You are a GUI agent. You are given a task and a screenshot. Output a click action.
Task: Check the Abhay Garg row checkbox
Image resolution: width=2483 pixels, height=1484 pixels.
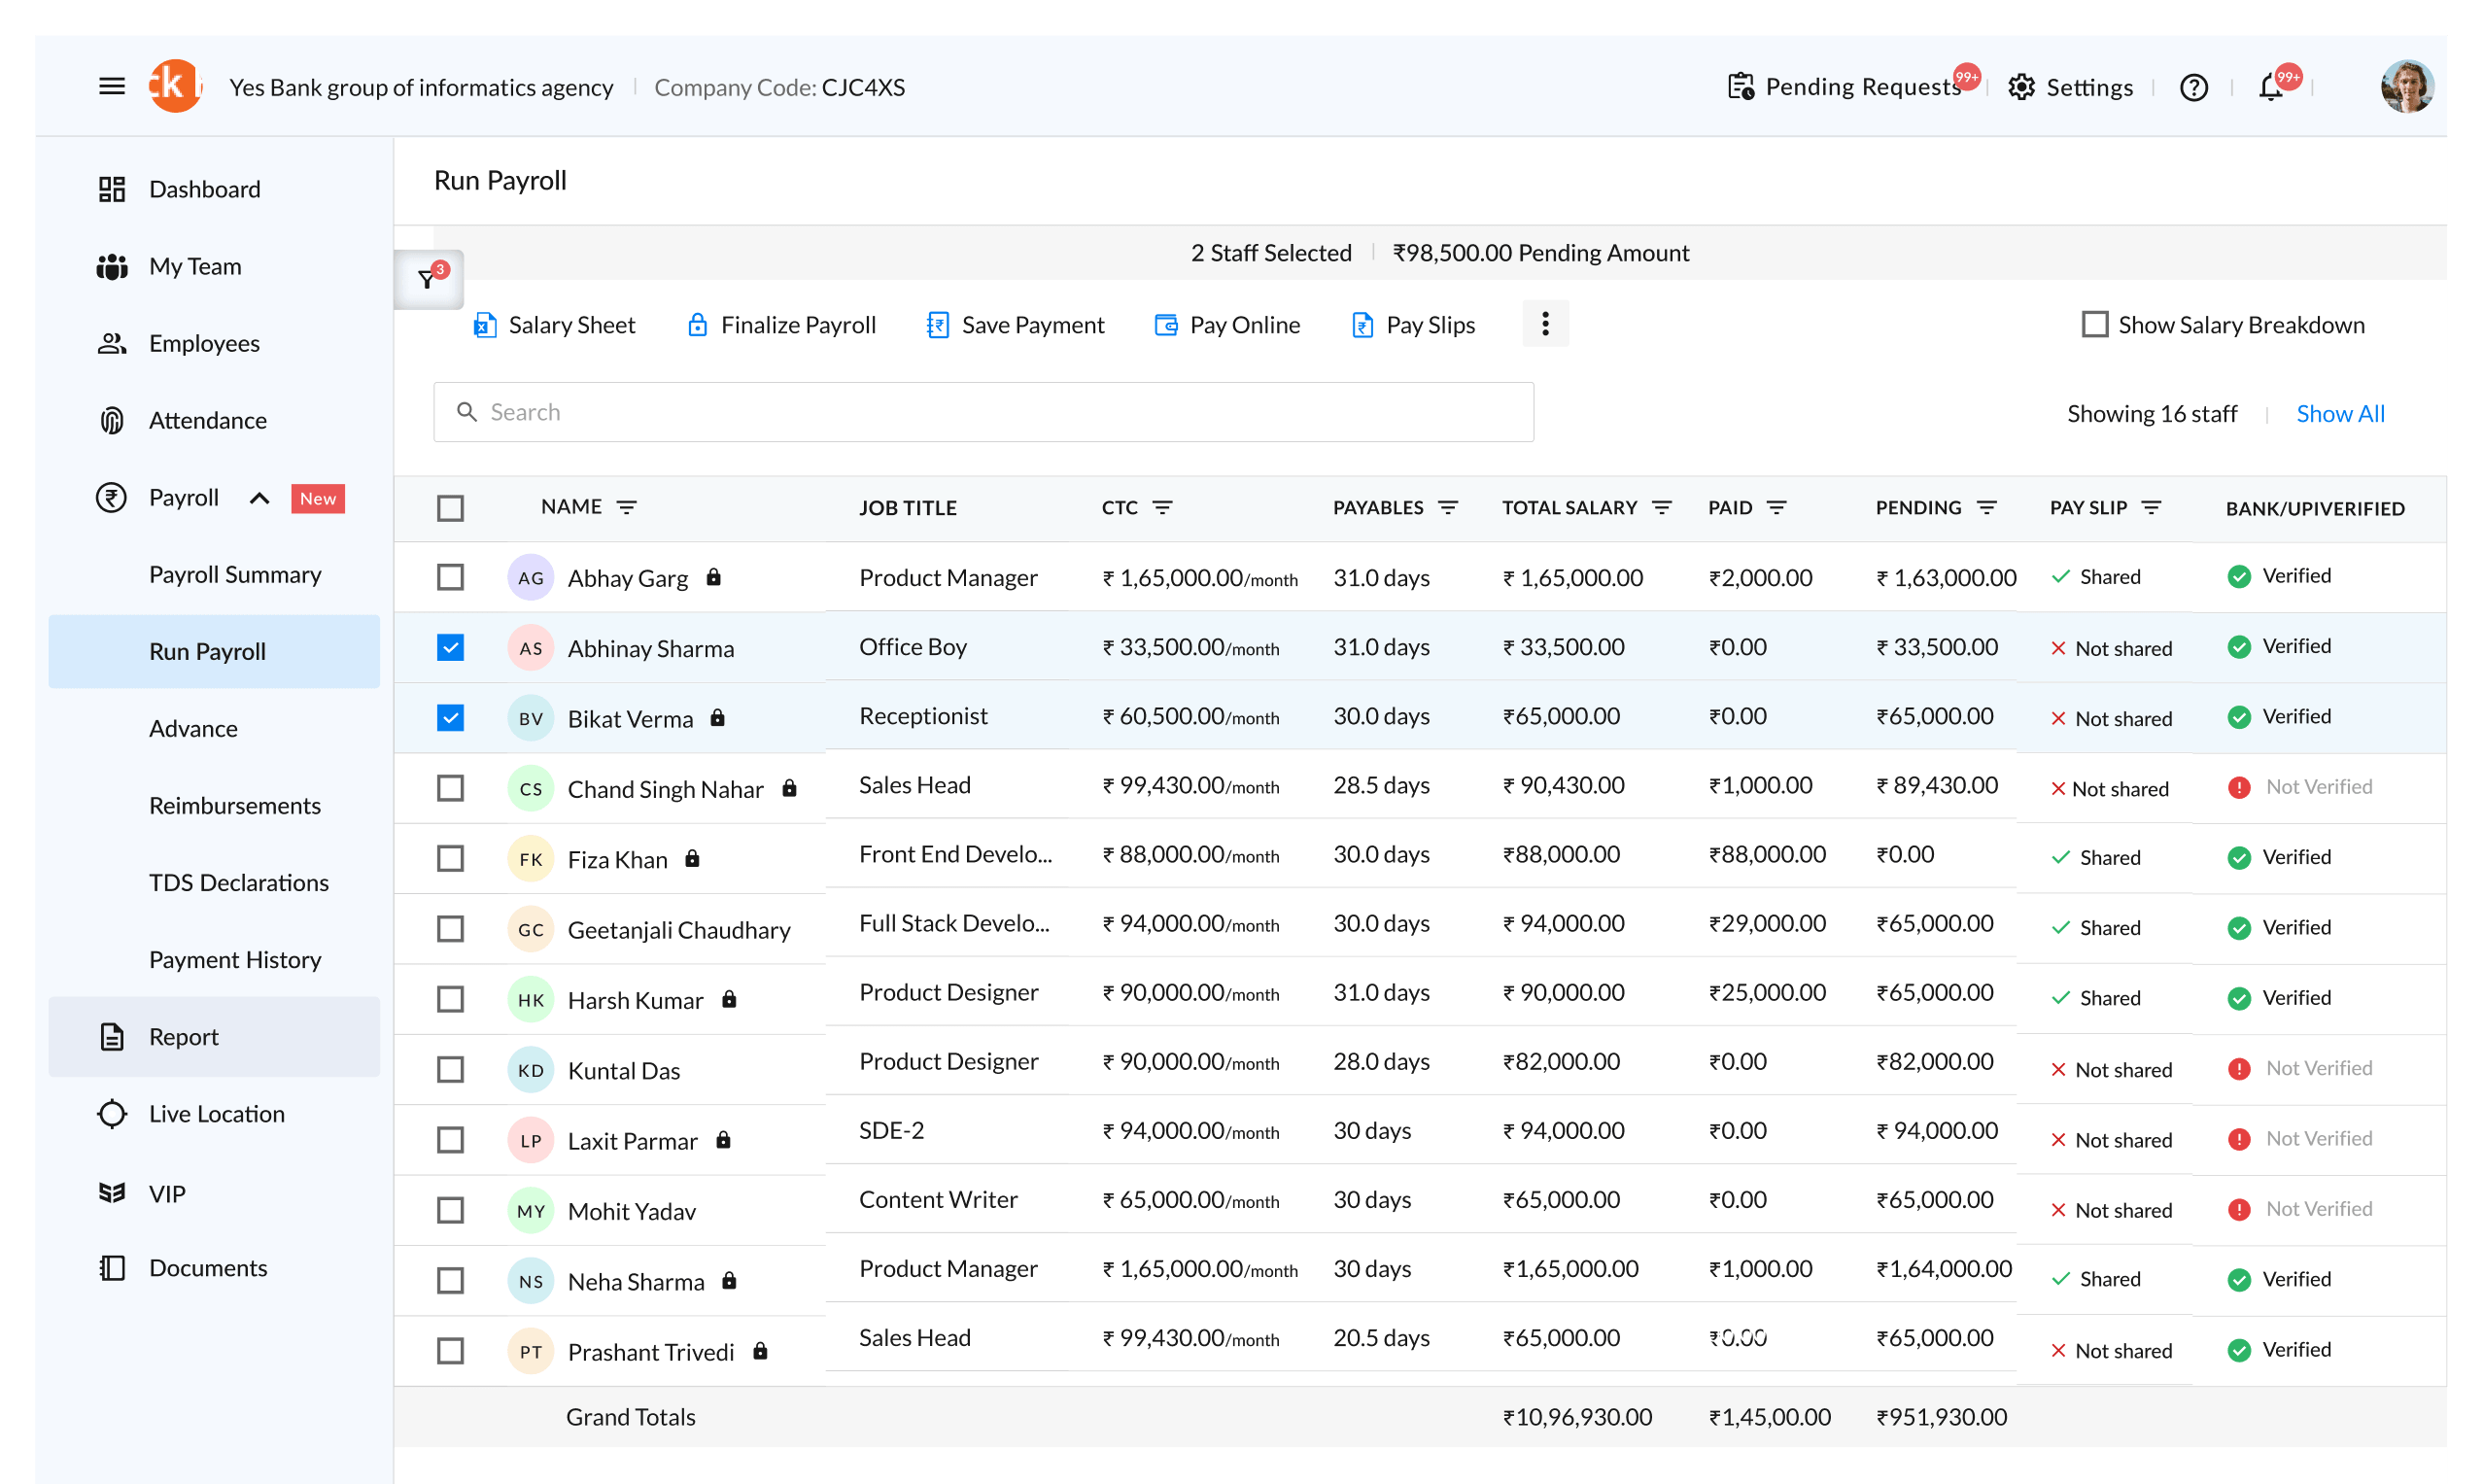451,577
